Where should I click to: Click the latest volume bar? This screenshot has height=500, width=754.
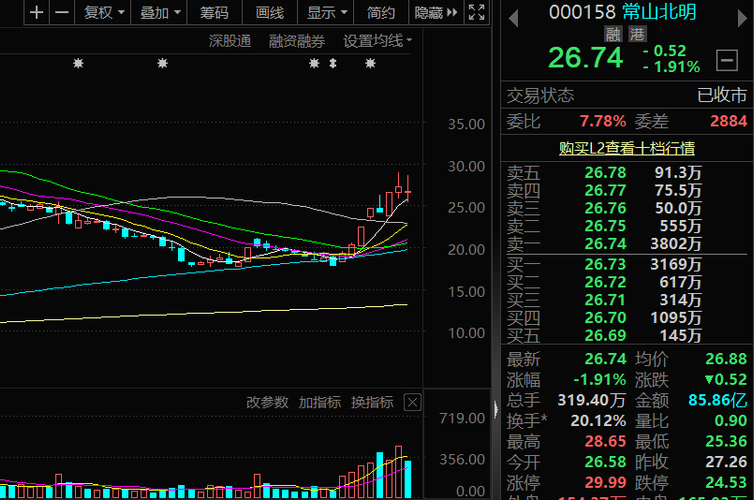point(408,479)
